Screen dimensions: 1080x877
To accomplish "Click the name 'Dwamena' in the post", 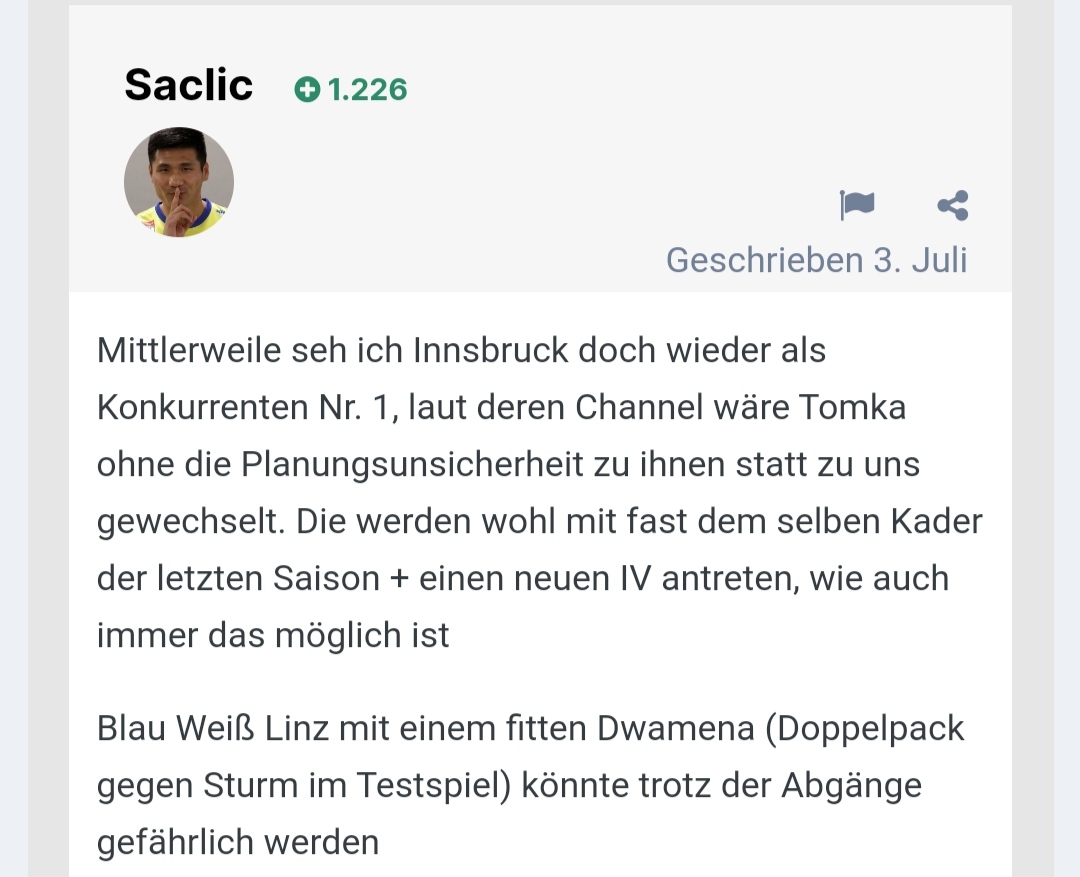I will click(x=676, y=728).
